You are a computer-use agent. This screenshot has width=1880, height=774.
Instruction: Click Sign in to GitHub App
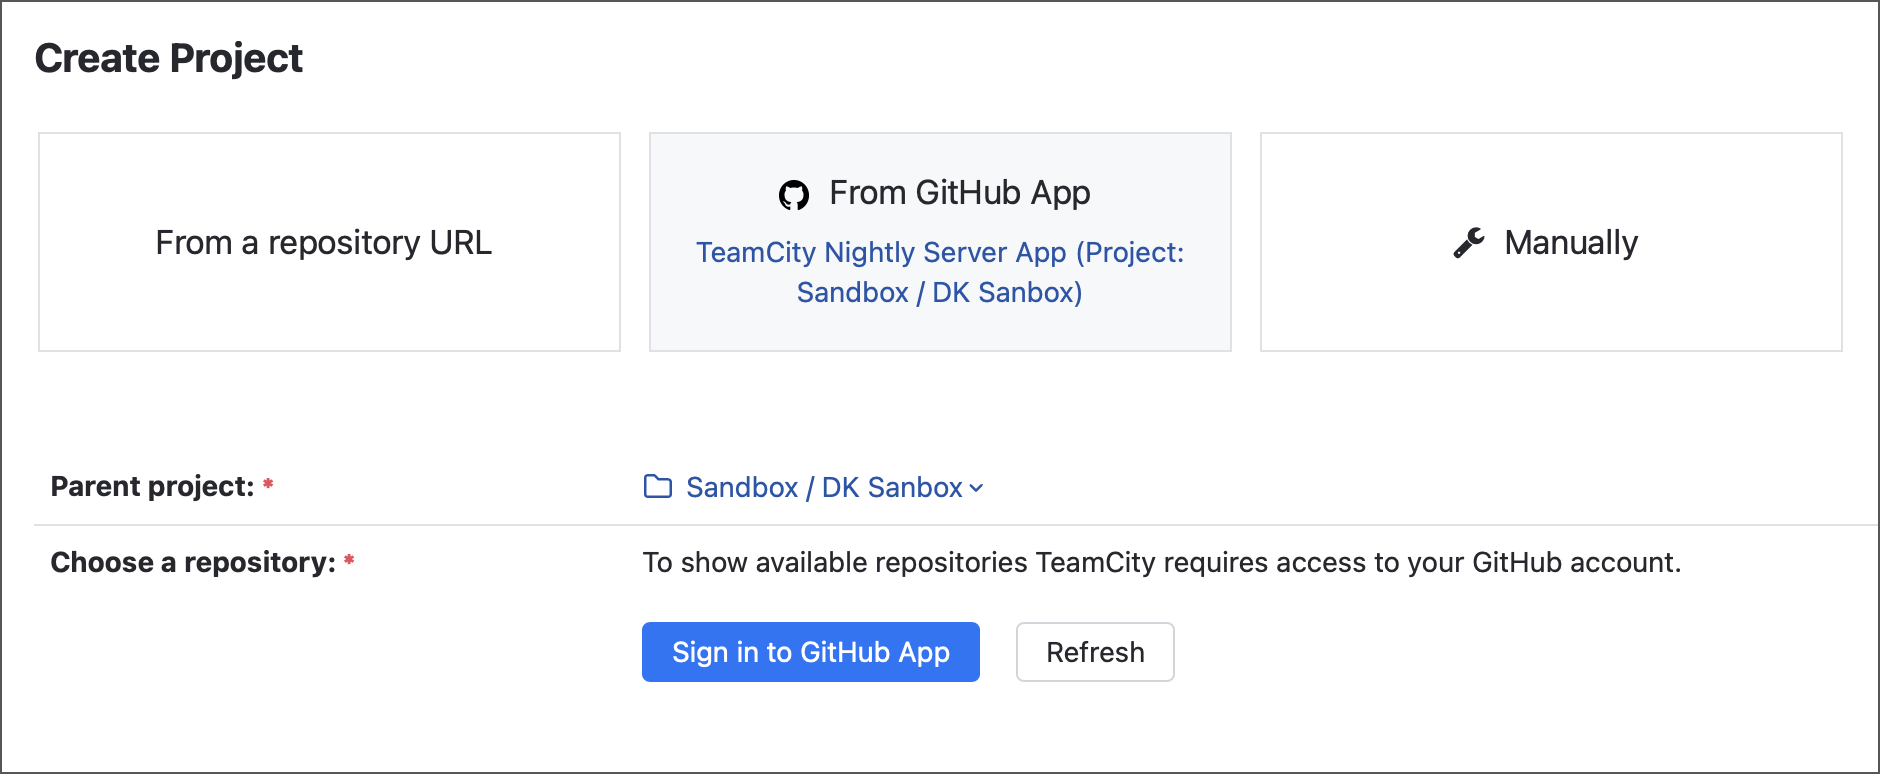(x=810, y=652)
